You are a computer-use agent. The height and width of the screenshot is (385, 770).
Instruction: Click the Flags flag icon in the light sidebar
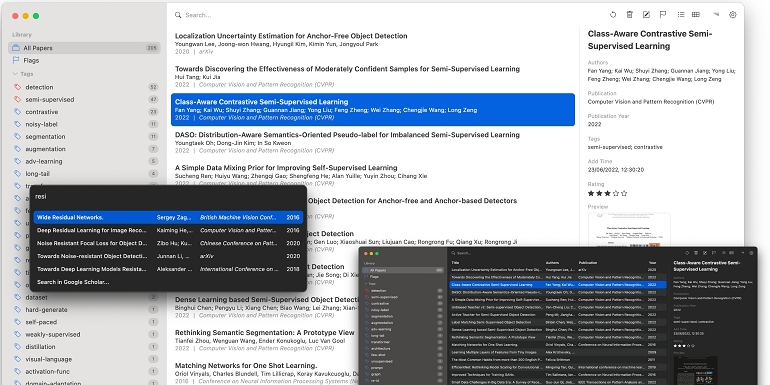(x=16, y=60)
